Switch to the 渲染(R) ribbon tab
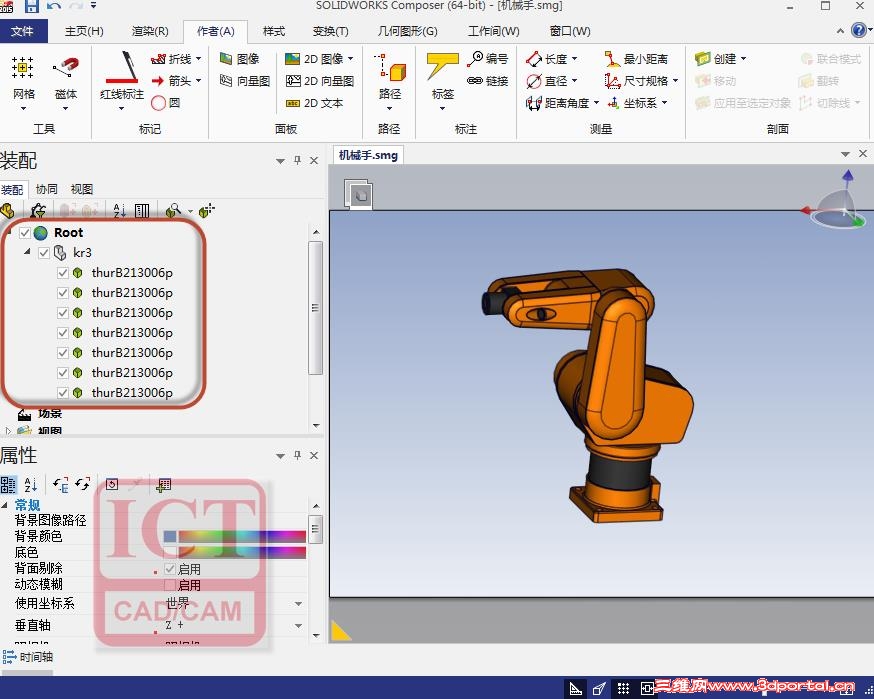 click(x=150, y=31)
